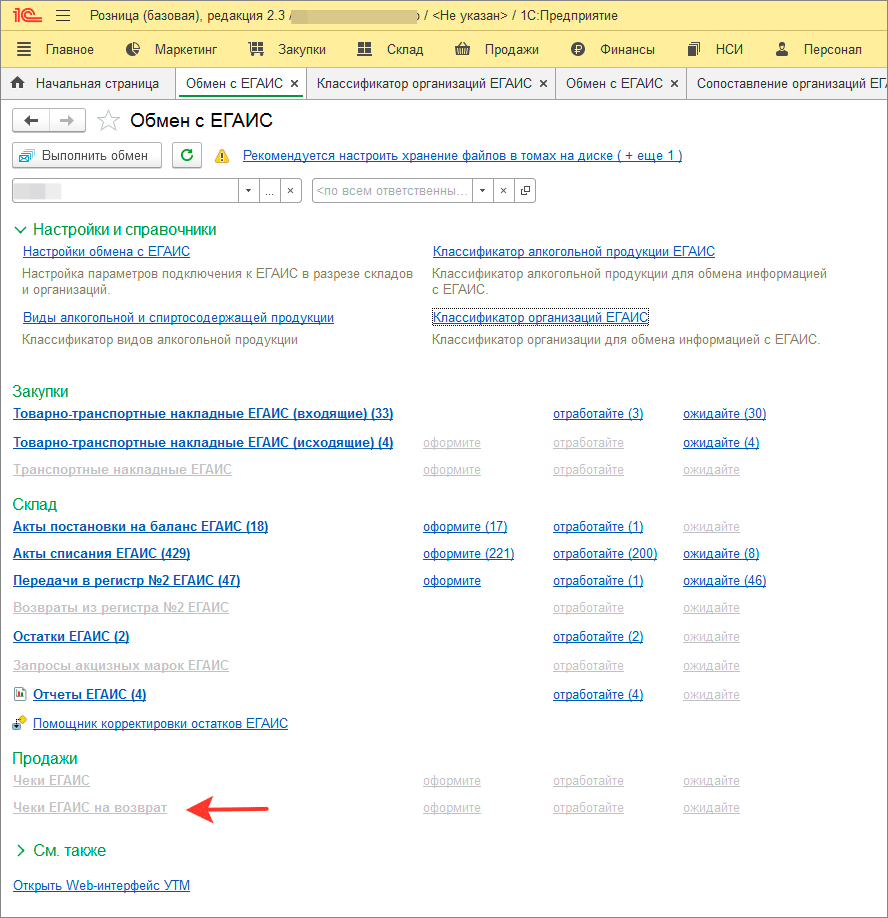
Task: Open Запросы акцизных марок ЕГАИС
Action: [x=121, y=666]
